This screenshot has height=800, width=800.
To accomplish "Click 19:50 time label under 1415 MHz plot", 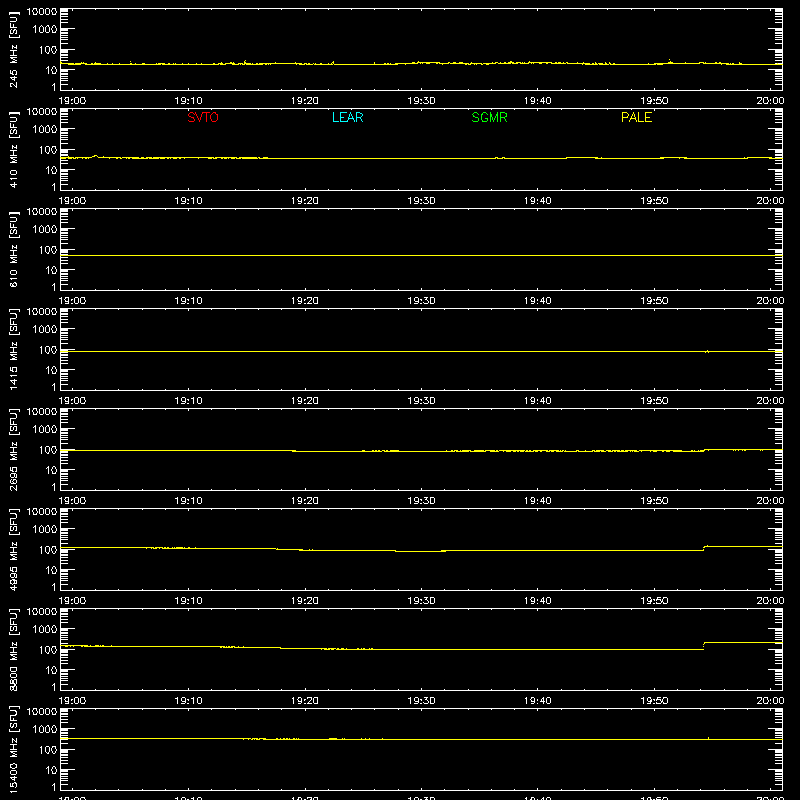I will (654, 401).
